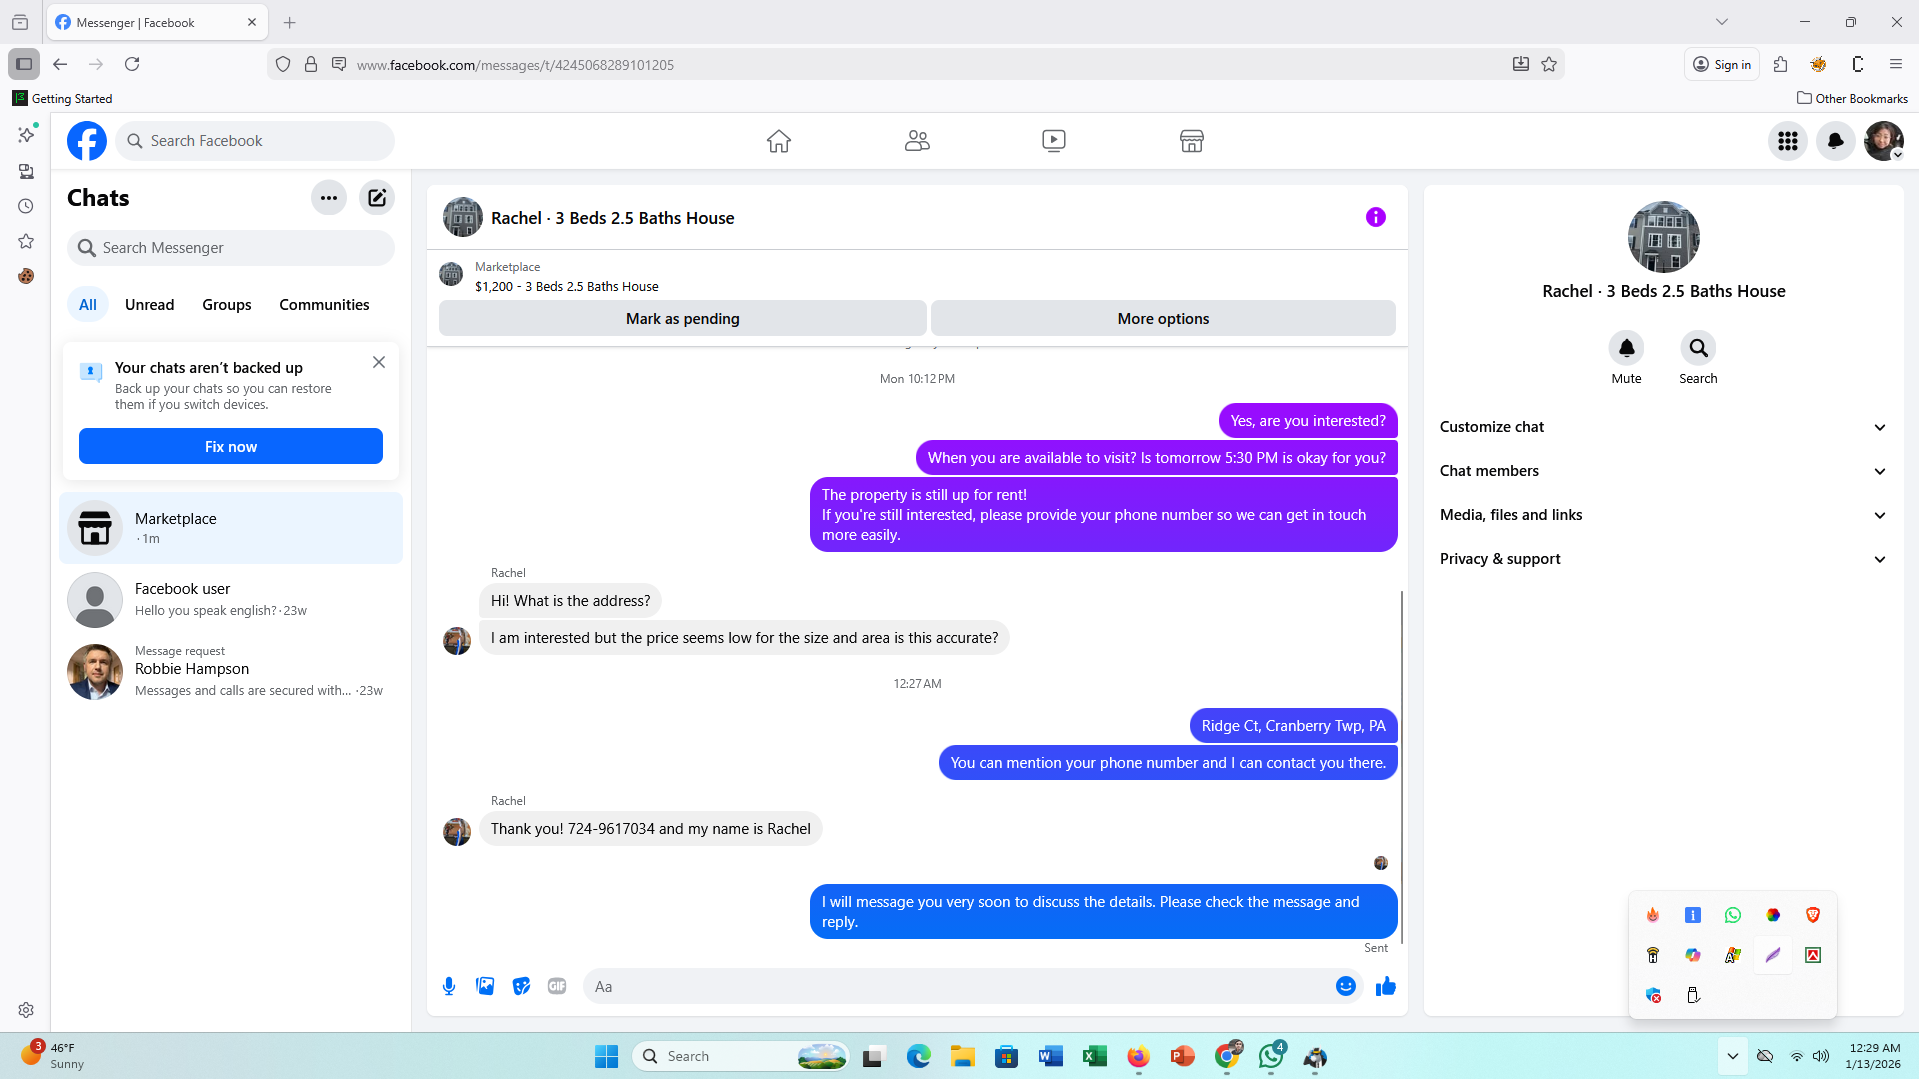
Task: Toggle the browser sidebar button
Action: [x=24, y=64]
